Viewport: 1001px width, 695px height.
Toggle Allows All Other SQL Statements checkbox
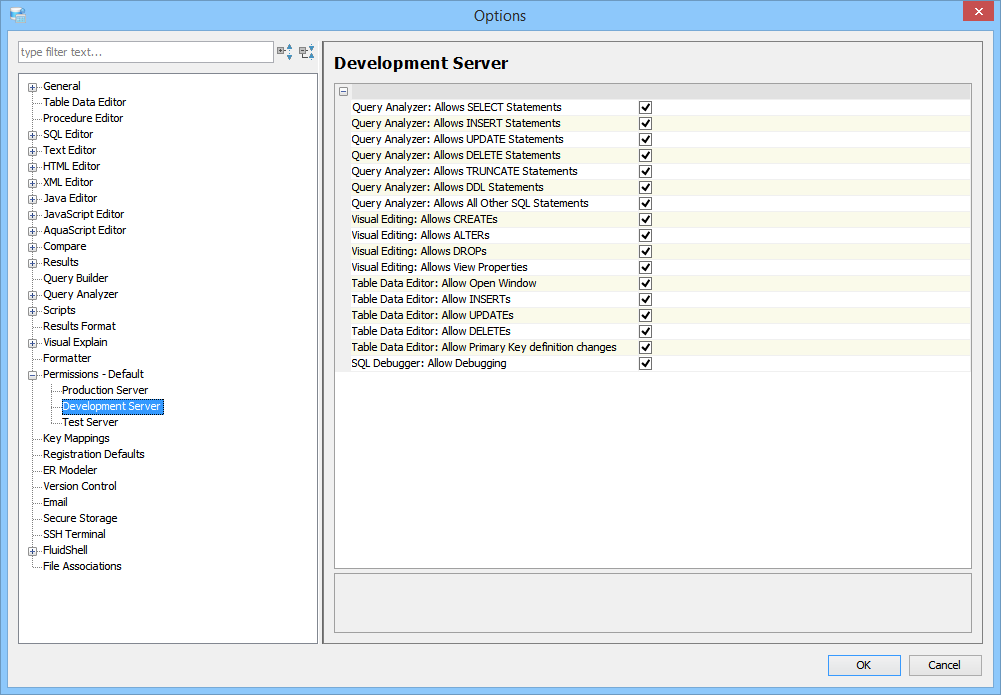pos(645,203)
